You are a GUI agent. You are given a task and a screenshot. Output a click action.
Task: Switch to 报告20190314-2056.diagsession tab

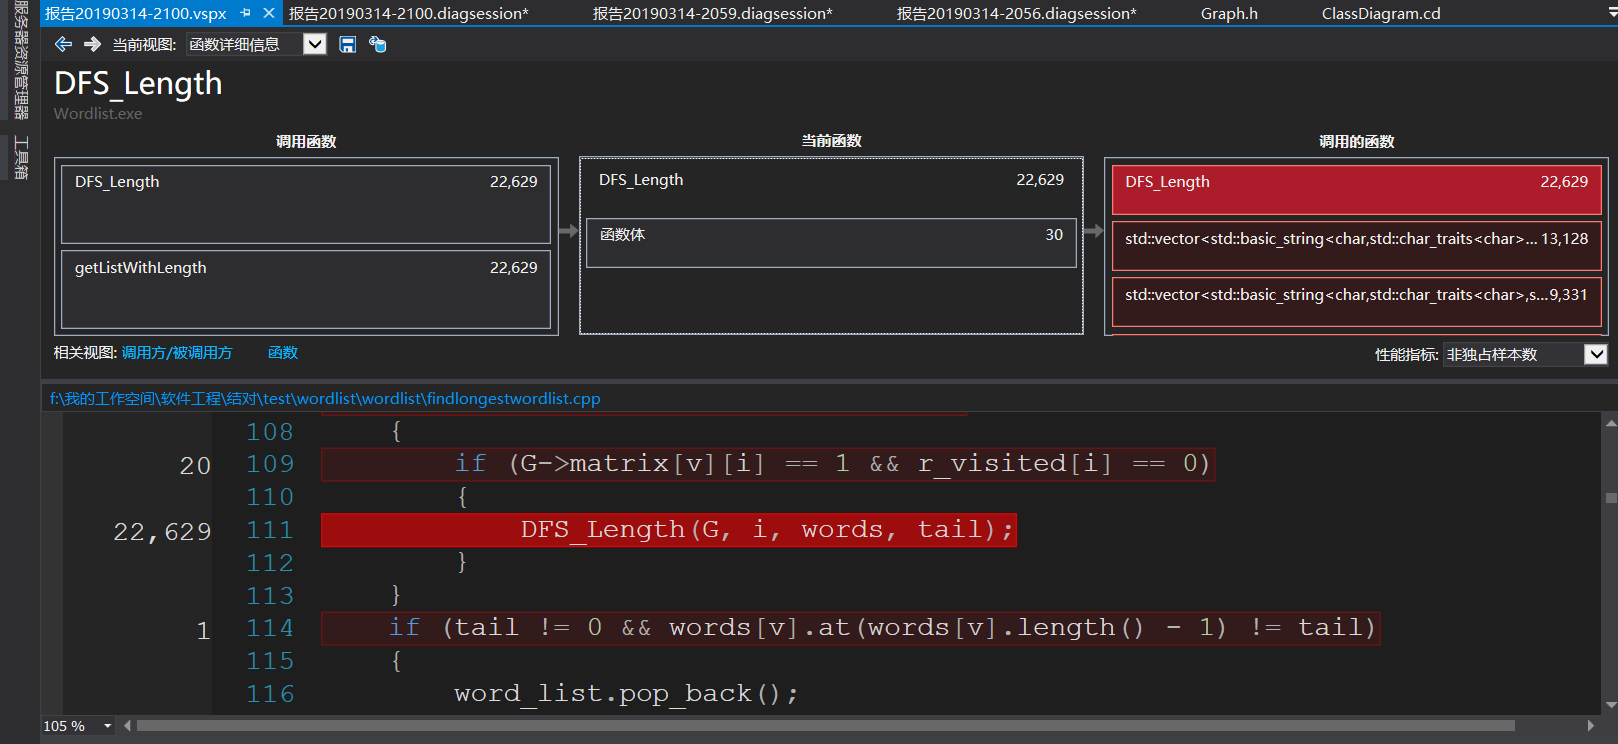[x=1016, y=13]
